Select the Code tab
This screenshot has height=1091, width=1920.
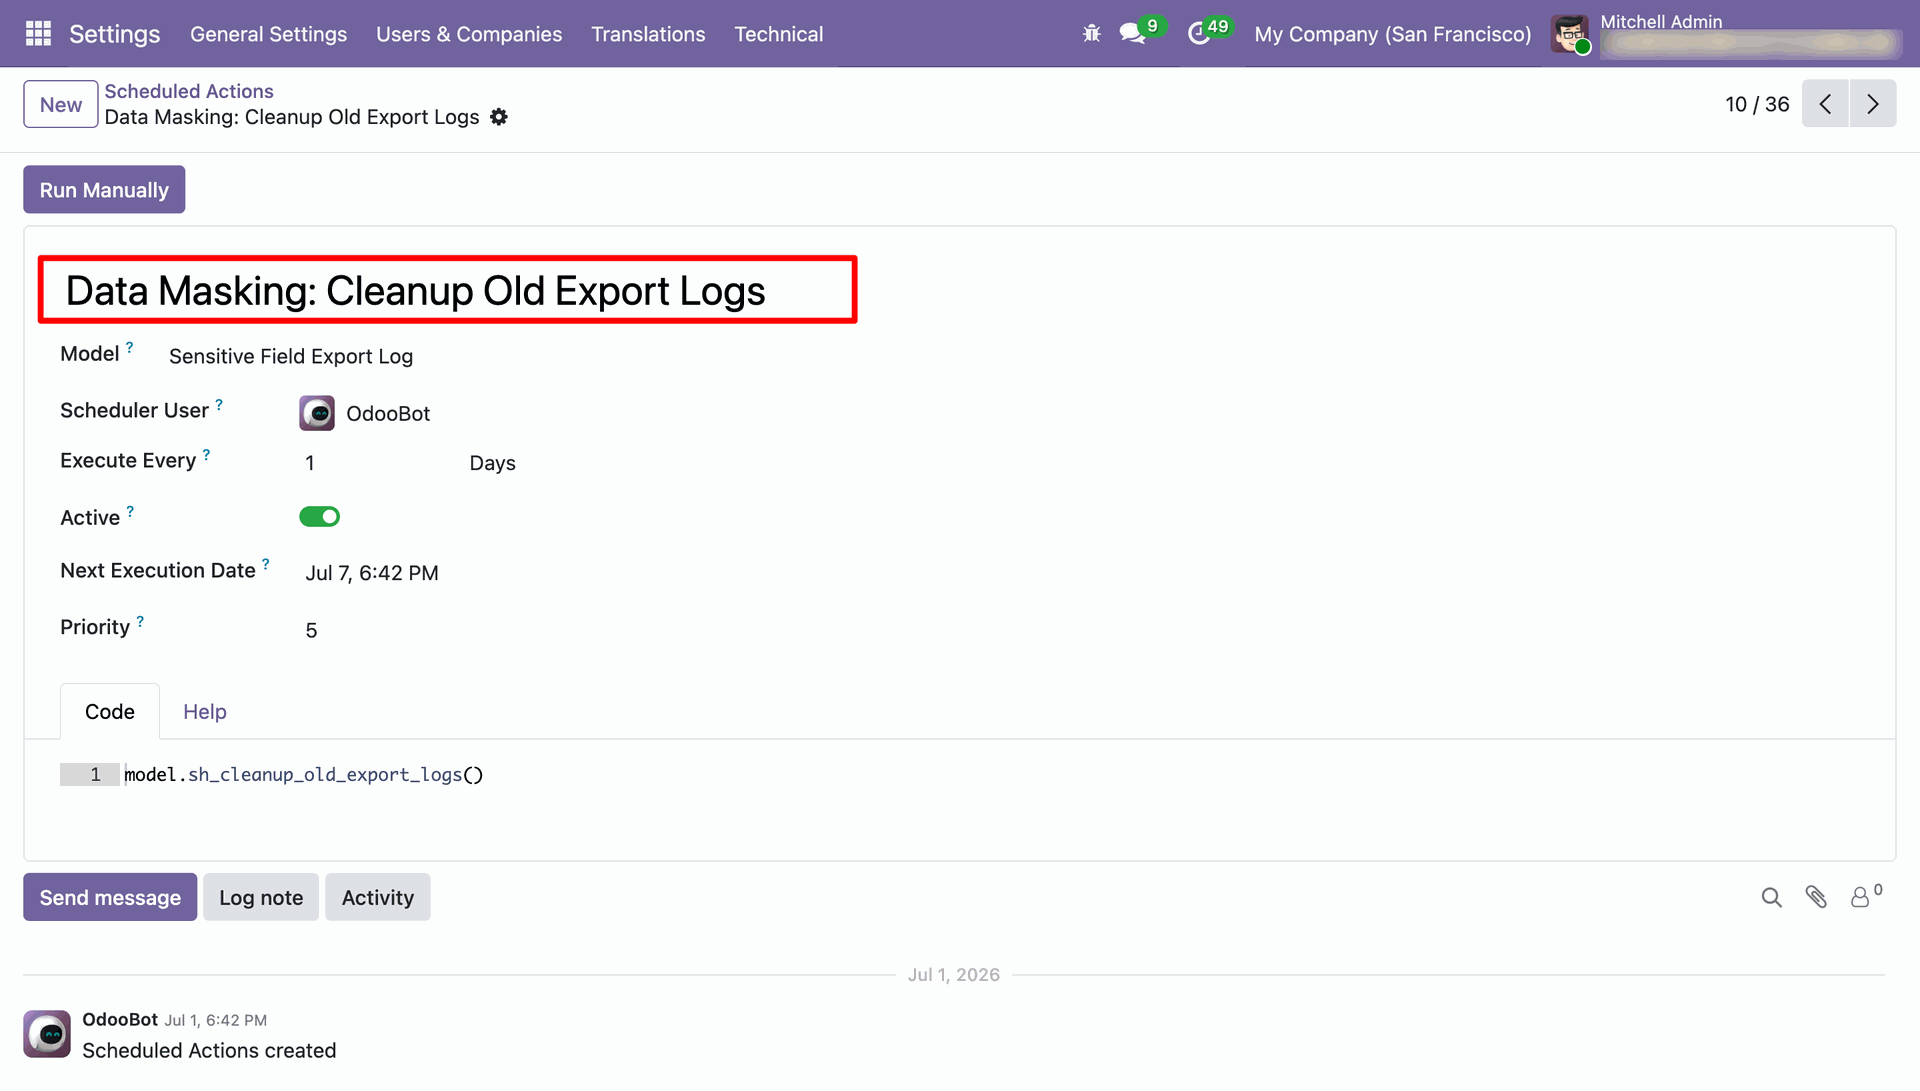110,712
